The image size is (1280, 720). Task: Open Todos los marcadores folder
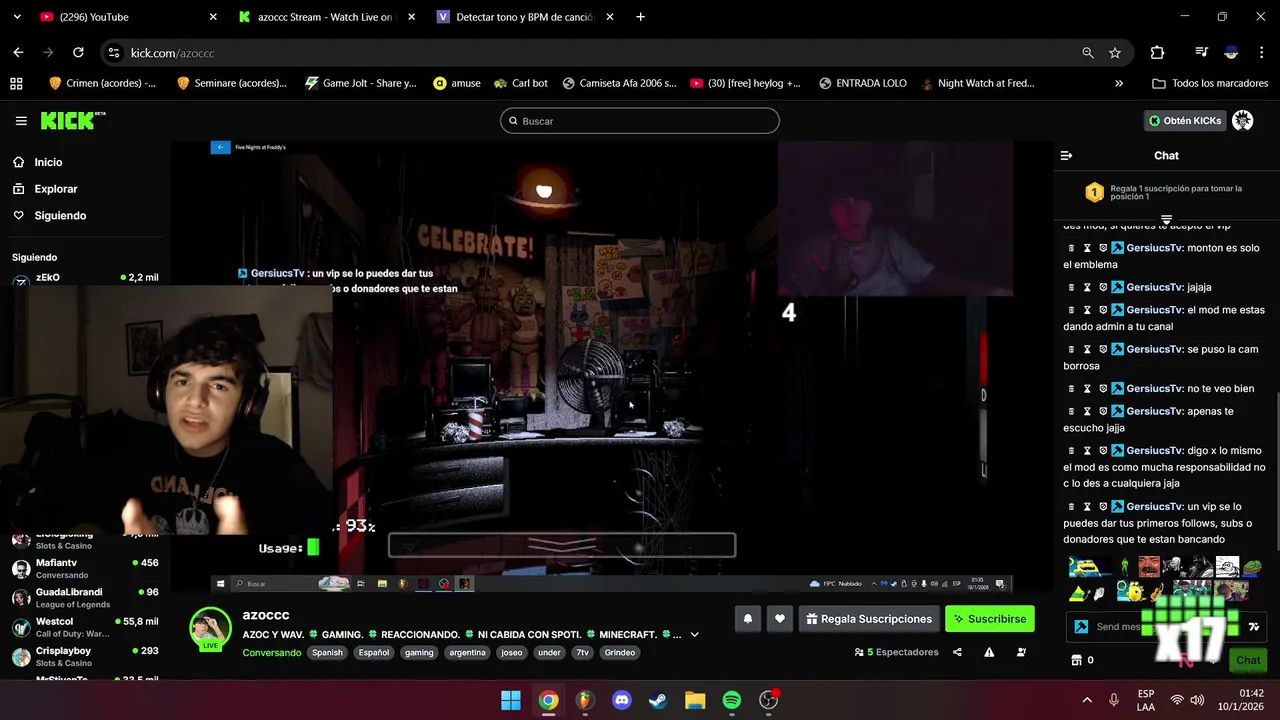(x=1211, y=84)
